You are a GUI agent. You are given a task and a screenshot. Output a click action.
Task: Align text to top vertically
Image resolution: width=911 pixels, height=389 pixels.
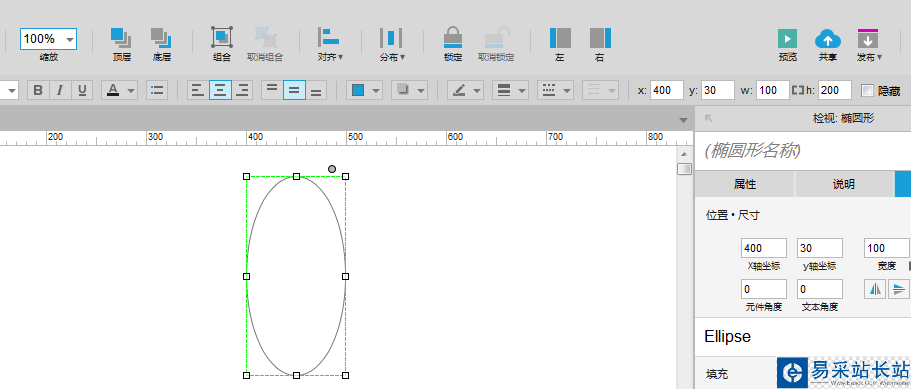click(272, 90)
